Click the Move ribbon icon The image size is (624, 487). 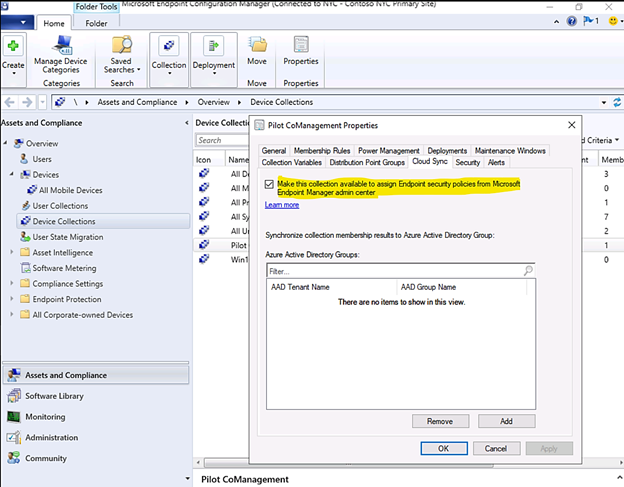(257, 51)
